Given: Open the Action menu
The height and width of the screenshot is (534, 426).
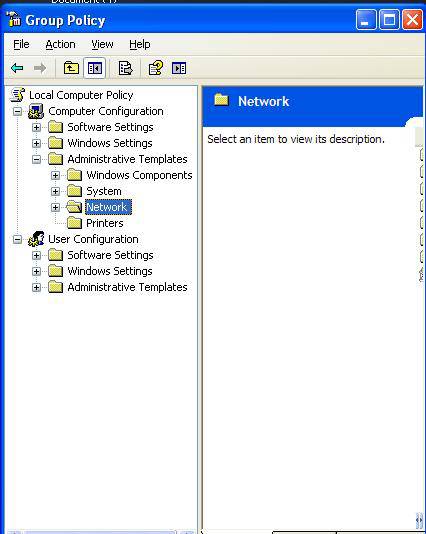Looking at the screenshot, I should 60,44.
